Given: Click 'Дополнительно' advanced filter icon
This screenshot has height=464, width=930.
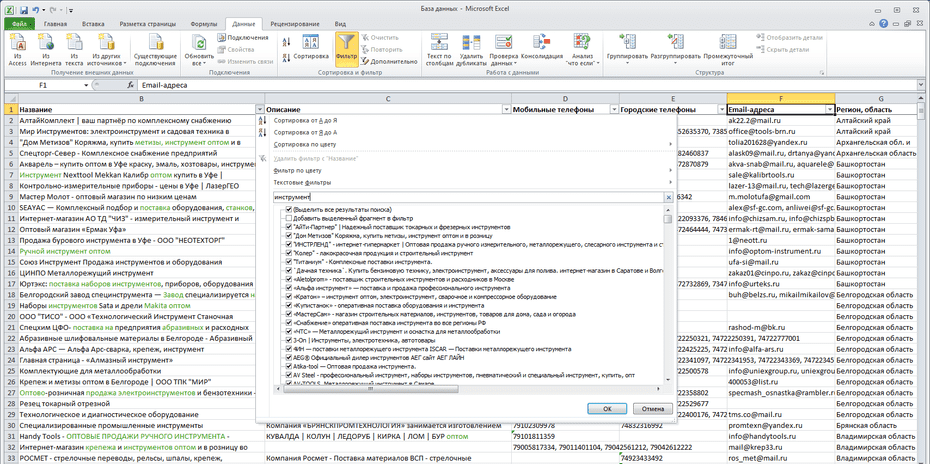Looking at the screenshot, I should (x=365, y=61).
